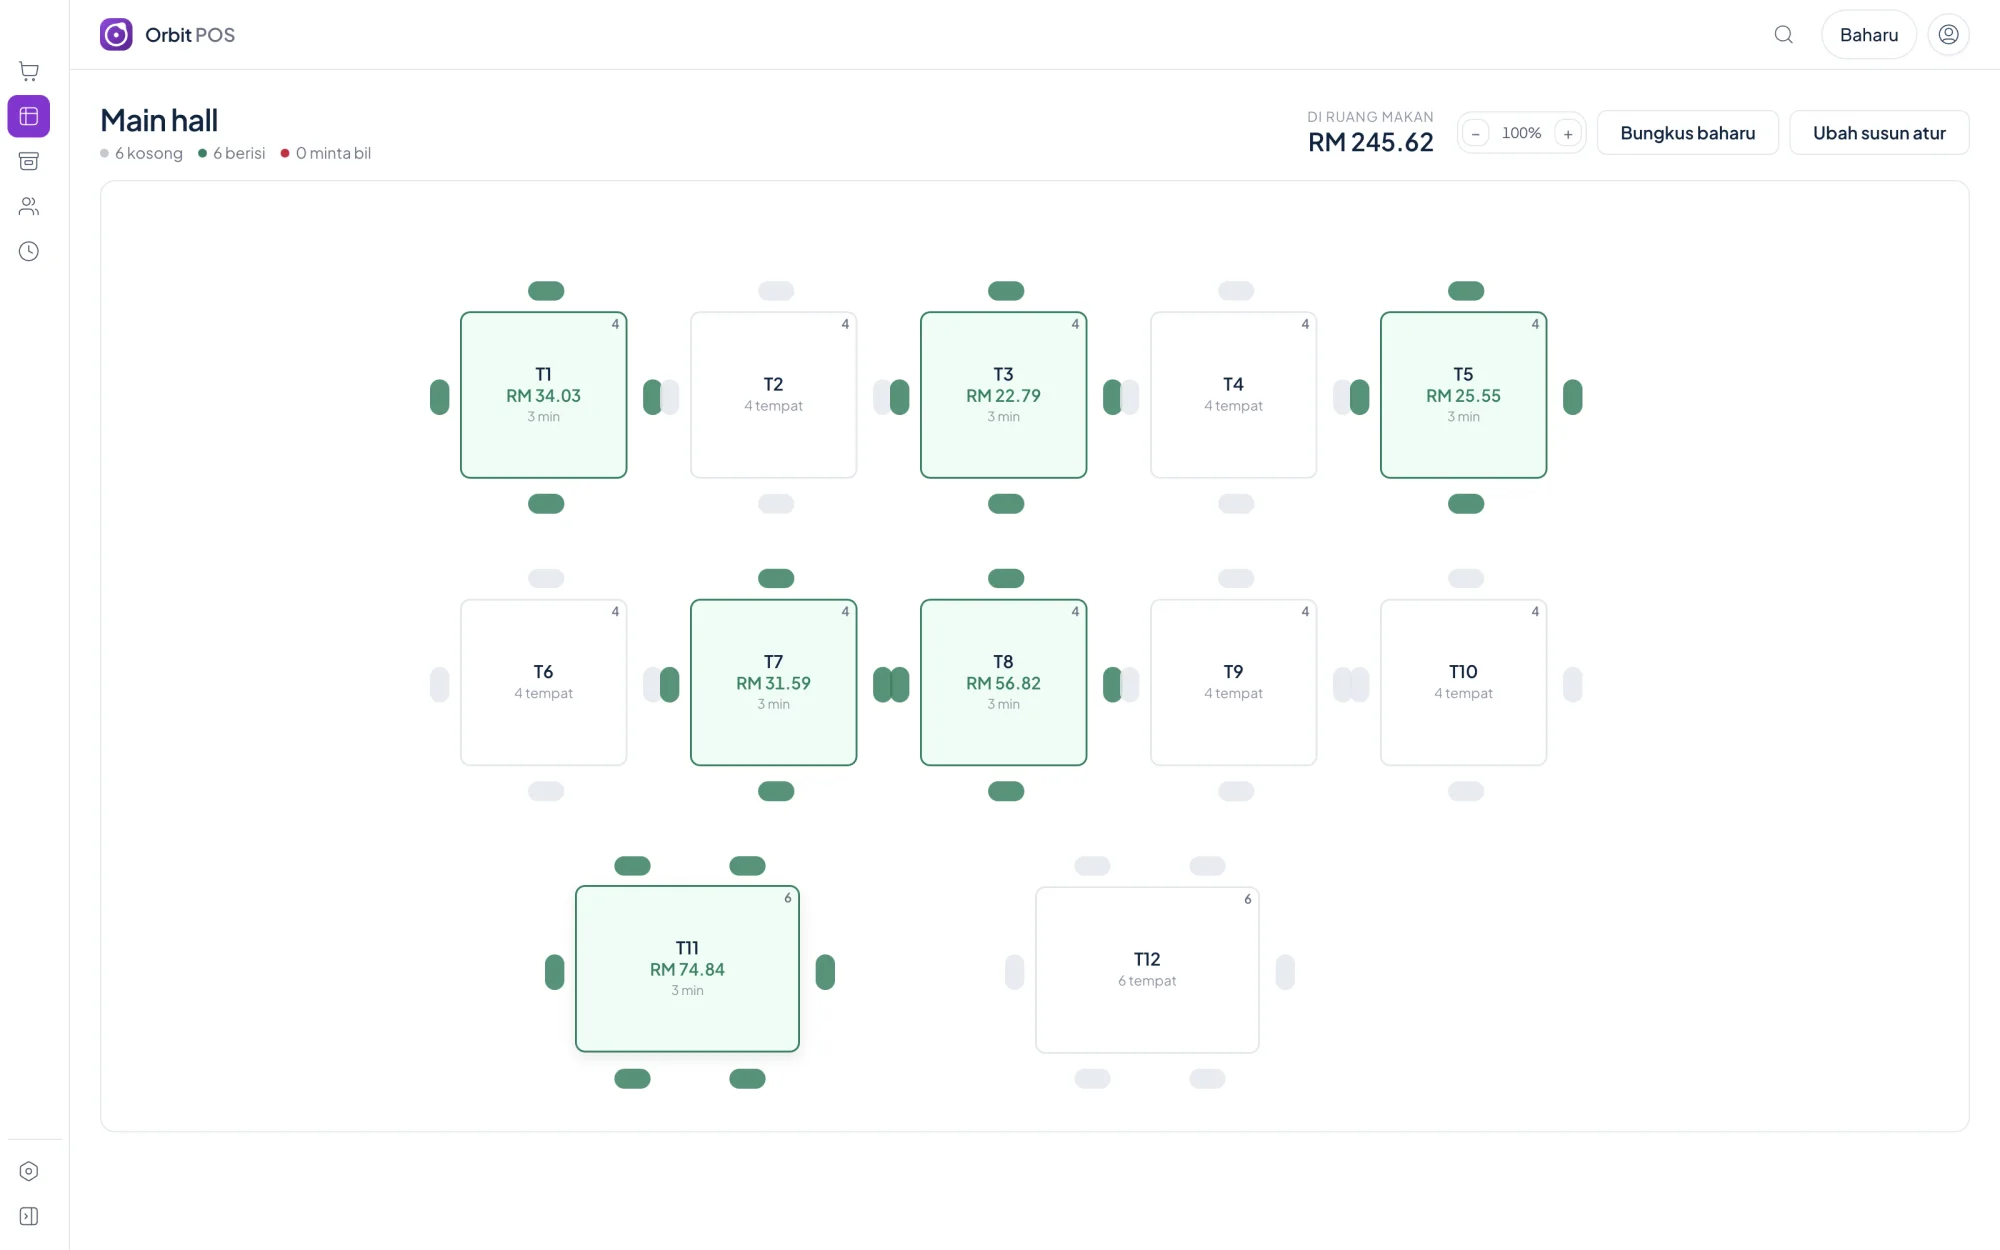2000x1250 pixels.
Task: Select six-seat table T12
Action: [1147, 969]
